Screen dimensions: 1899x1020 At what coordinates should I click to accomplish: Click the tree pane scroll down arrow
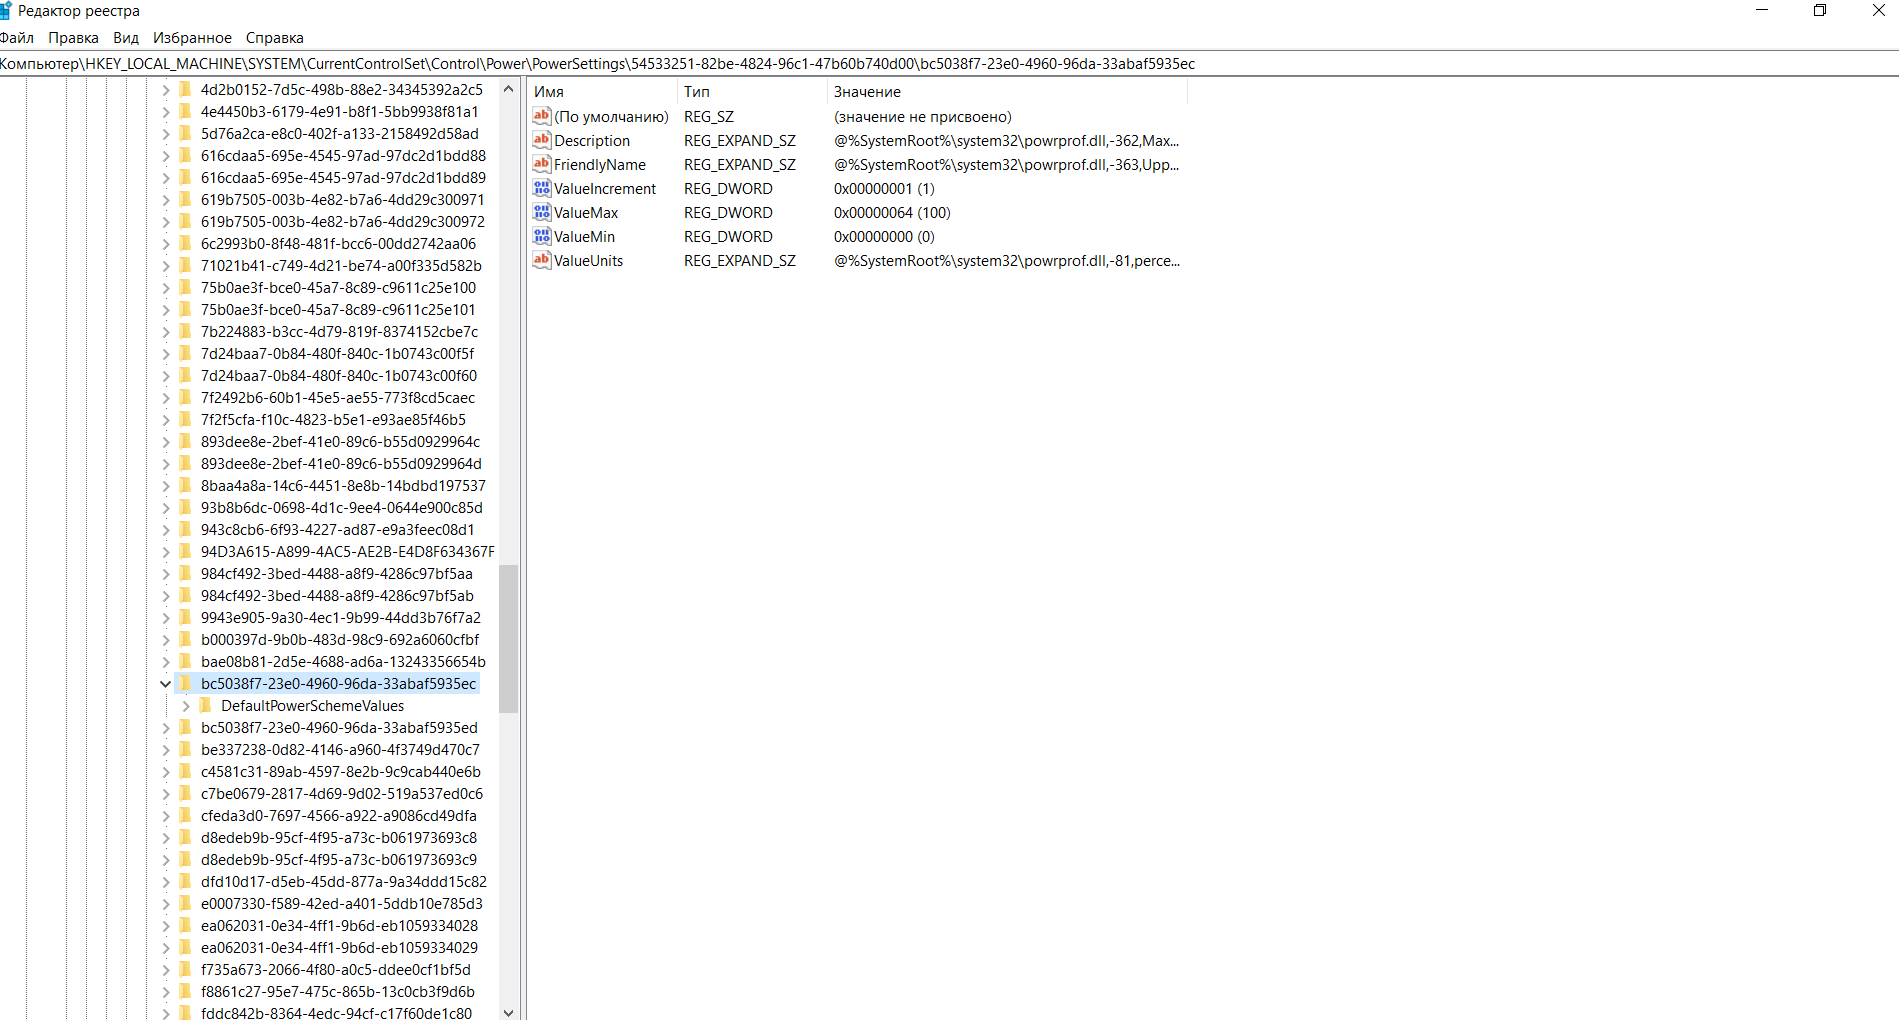click(x=508, y=1012)
